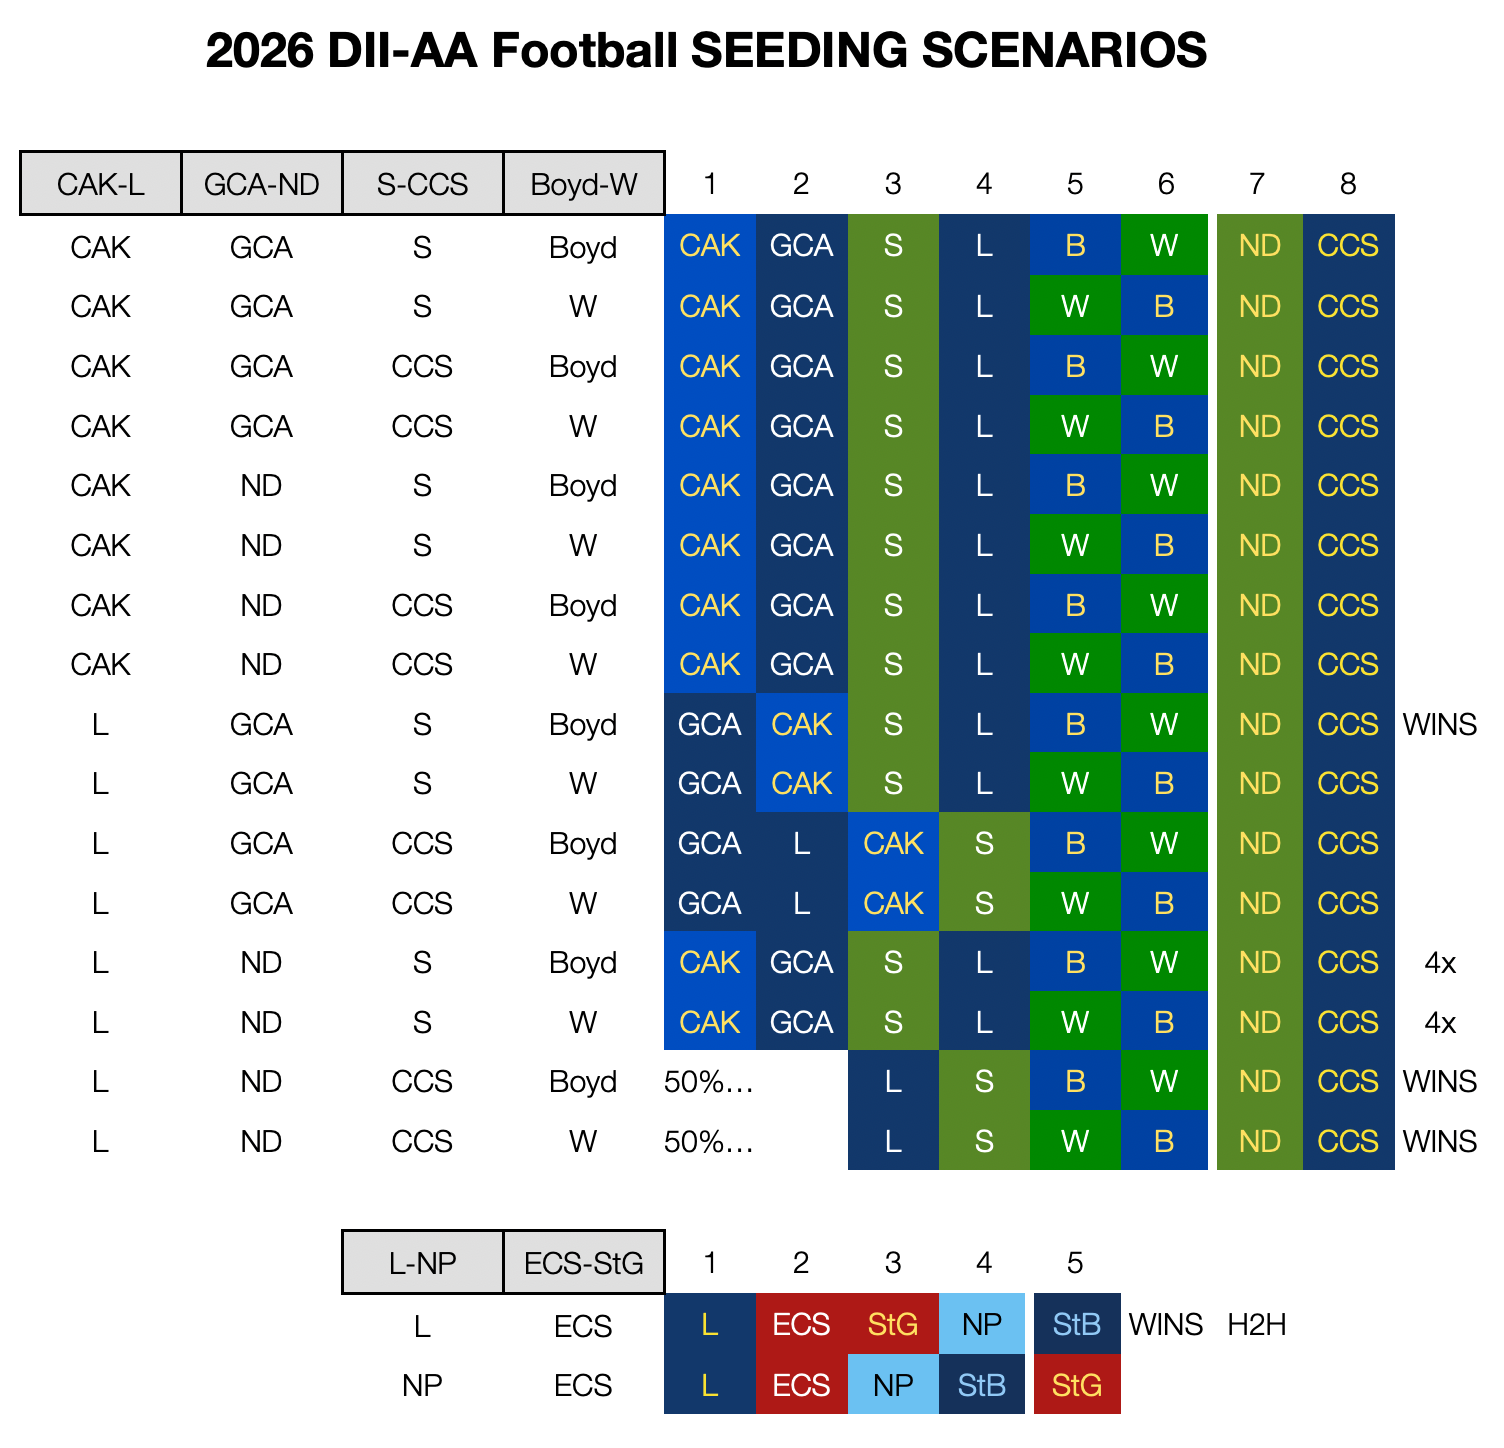Viewport: 1504px width, 1448px height.
Task: Click the CAK-L header cell
Action: click(101, 183)
